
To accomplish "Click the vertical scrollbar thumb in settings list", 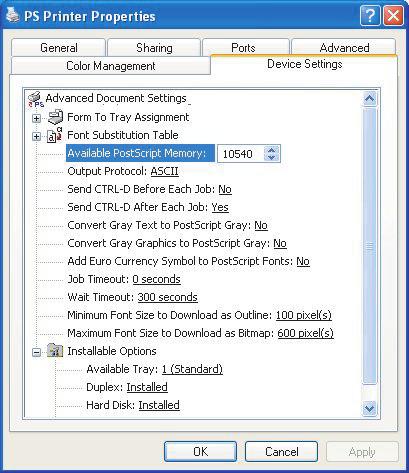I will pyautogui.click(x=369, y=246).
